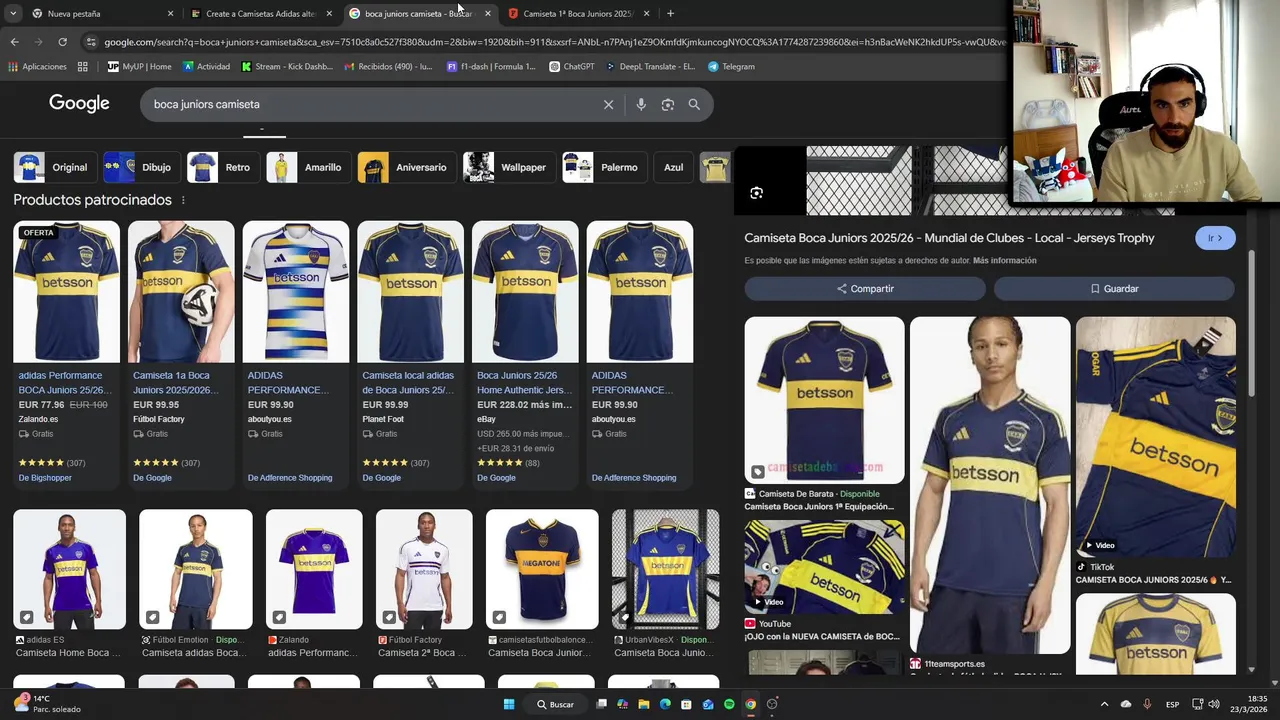The width and height of the screenshot is (1280, 720).
Task: Open DeepL Translate bookmark
Action: [x=650, y=67]
